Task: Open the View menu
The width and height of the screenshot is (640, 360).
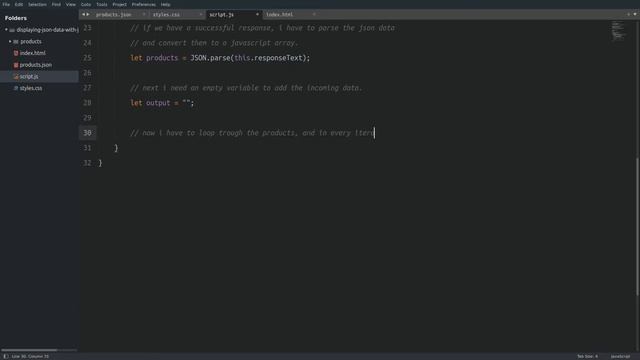Action: 71,4
